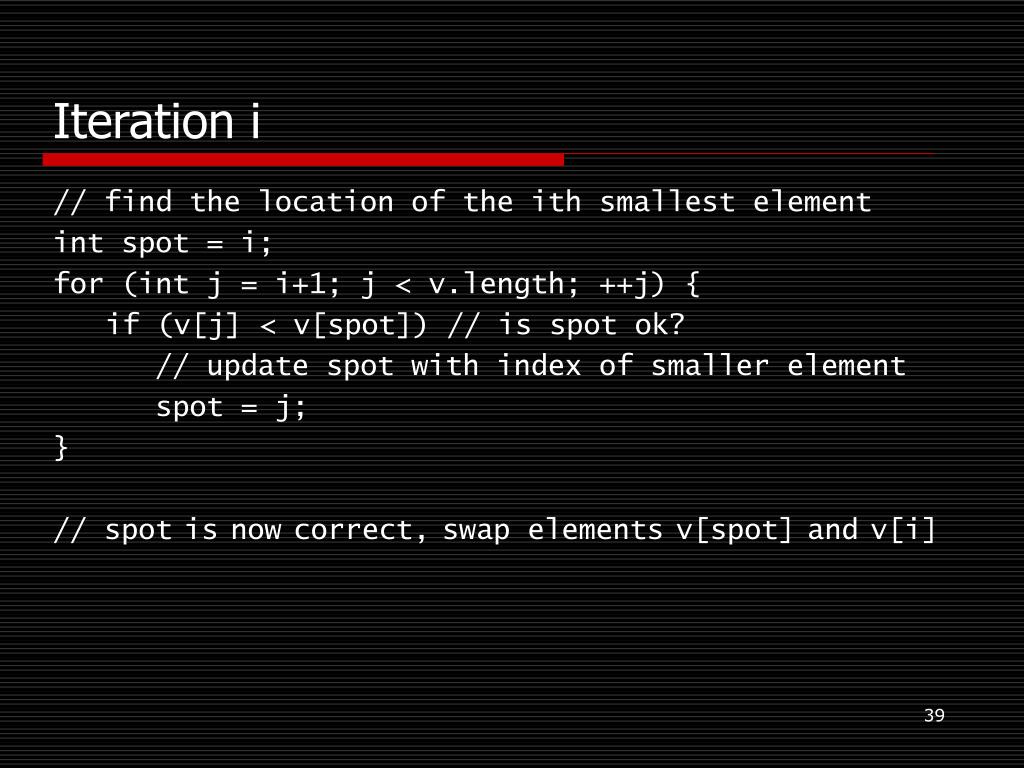Click the thin red line right of the bar
Image resolution: width=1024 pixels, height=768 pixels.
[x=749, y=154]
